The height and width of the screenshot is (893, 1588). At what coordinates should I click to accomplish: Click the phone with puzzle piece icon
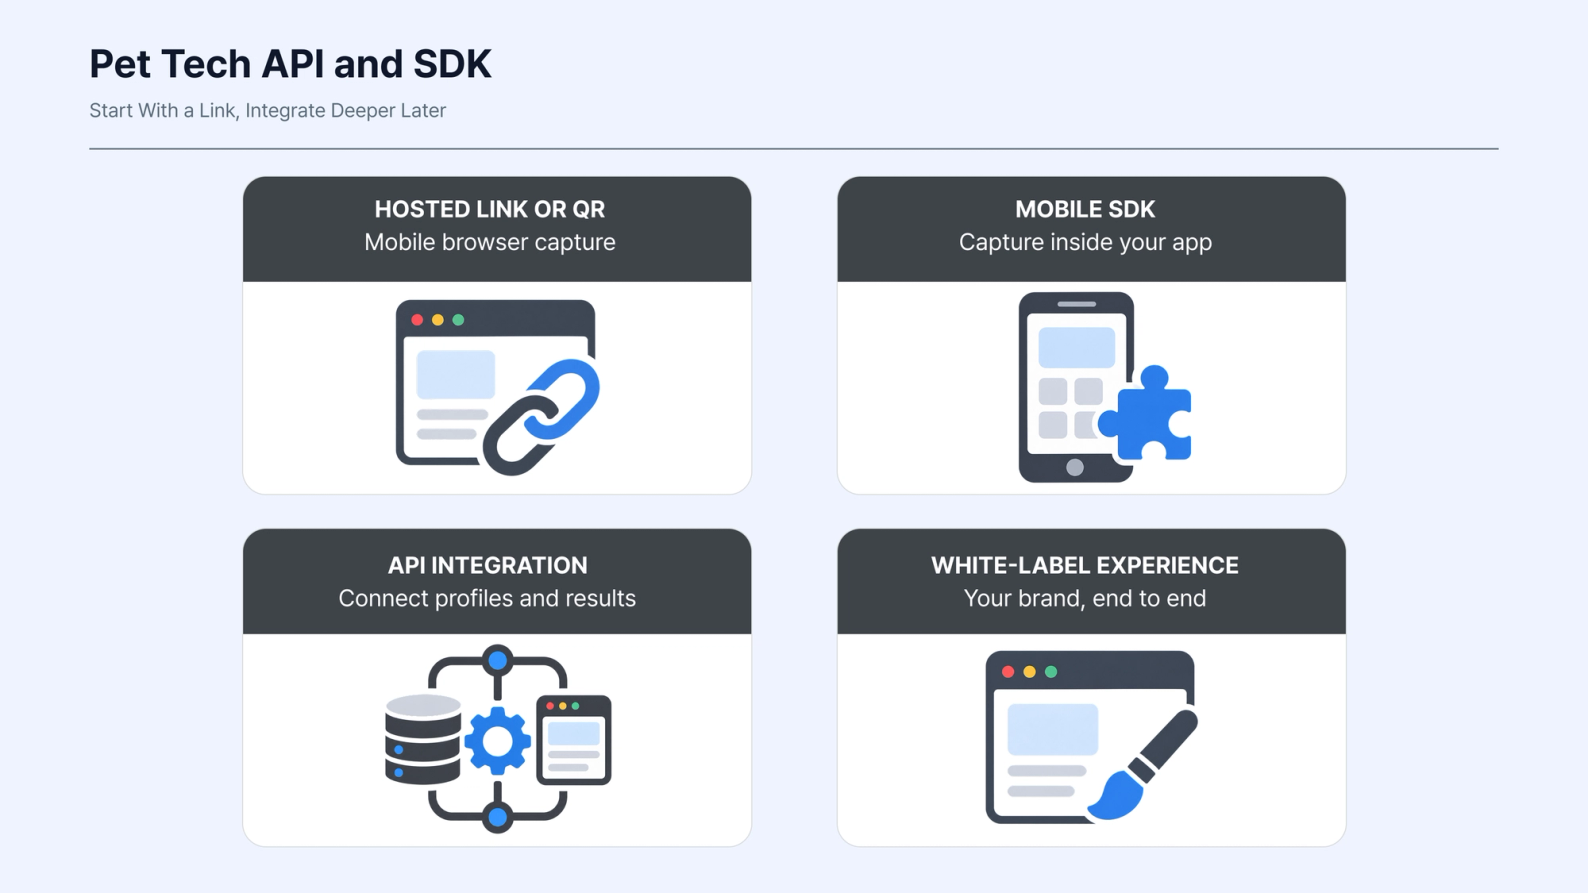(1104, 387)
